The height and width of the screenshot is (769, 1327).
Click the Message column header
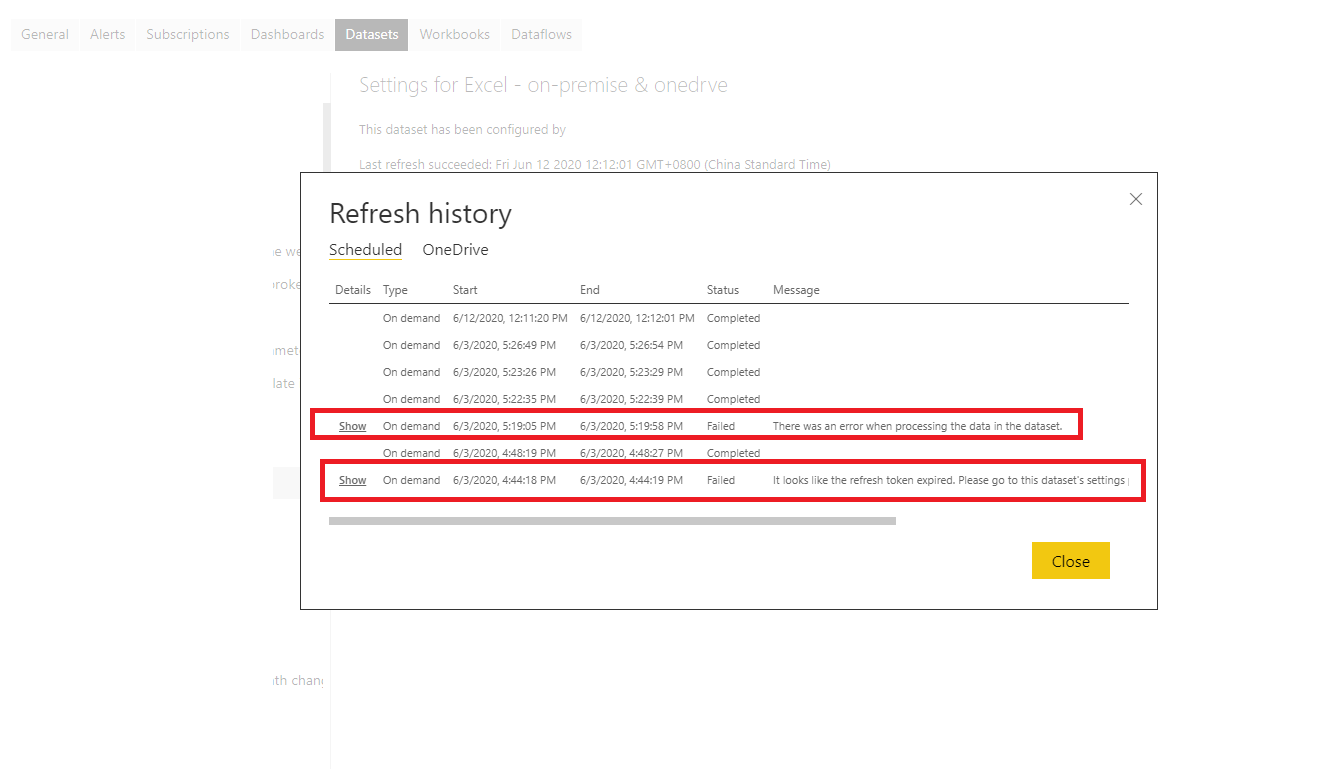point(796,290)
